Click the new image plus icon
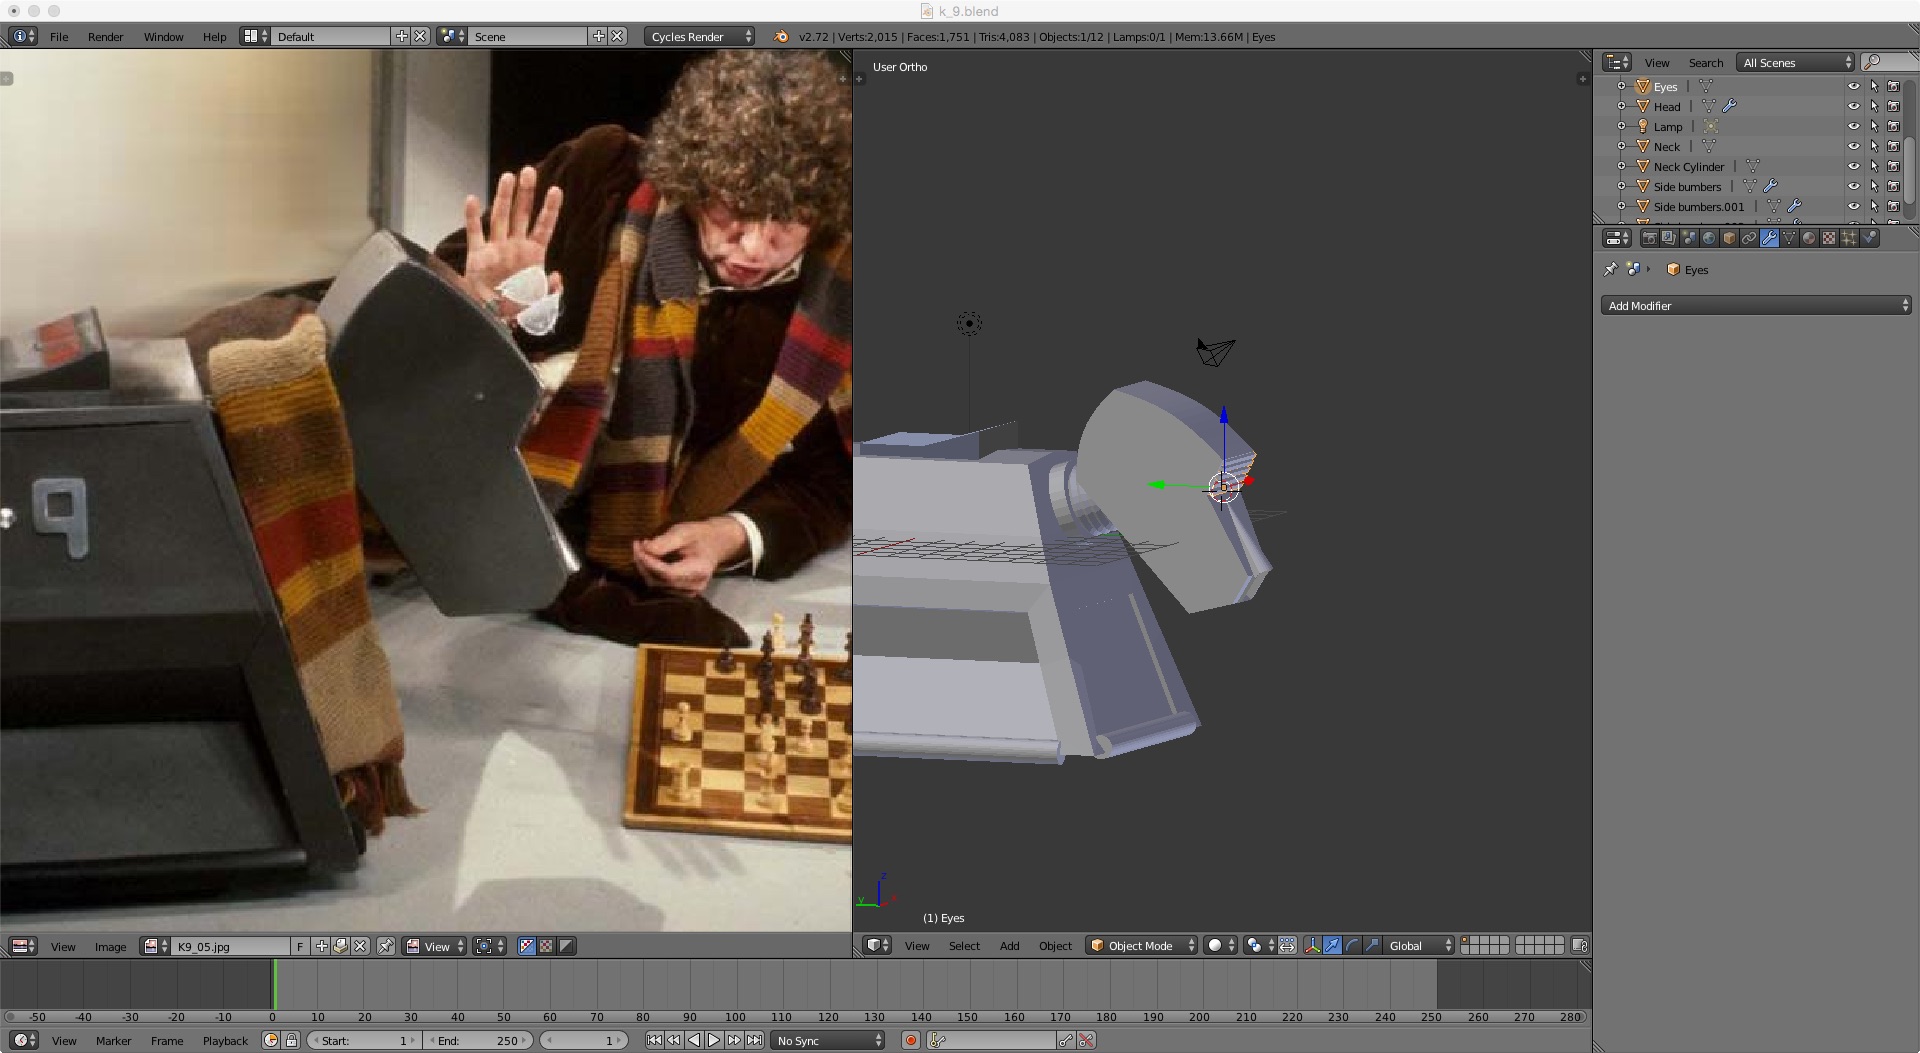1920x1053 pixels. click(321, 945)
